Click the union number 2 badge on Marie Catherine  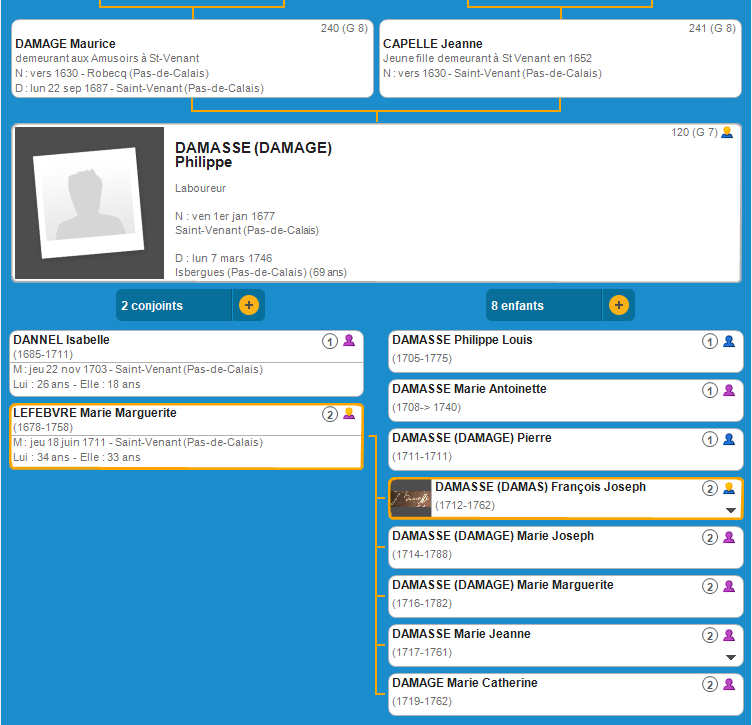(710, 684)
